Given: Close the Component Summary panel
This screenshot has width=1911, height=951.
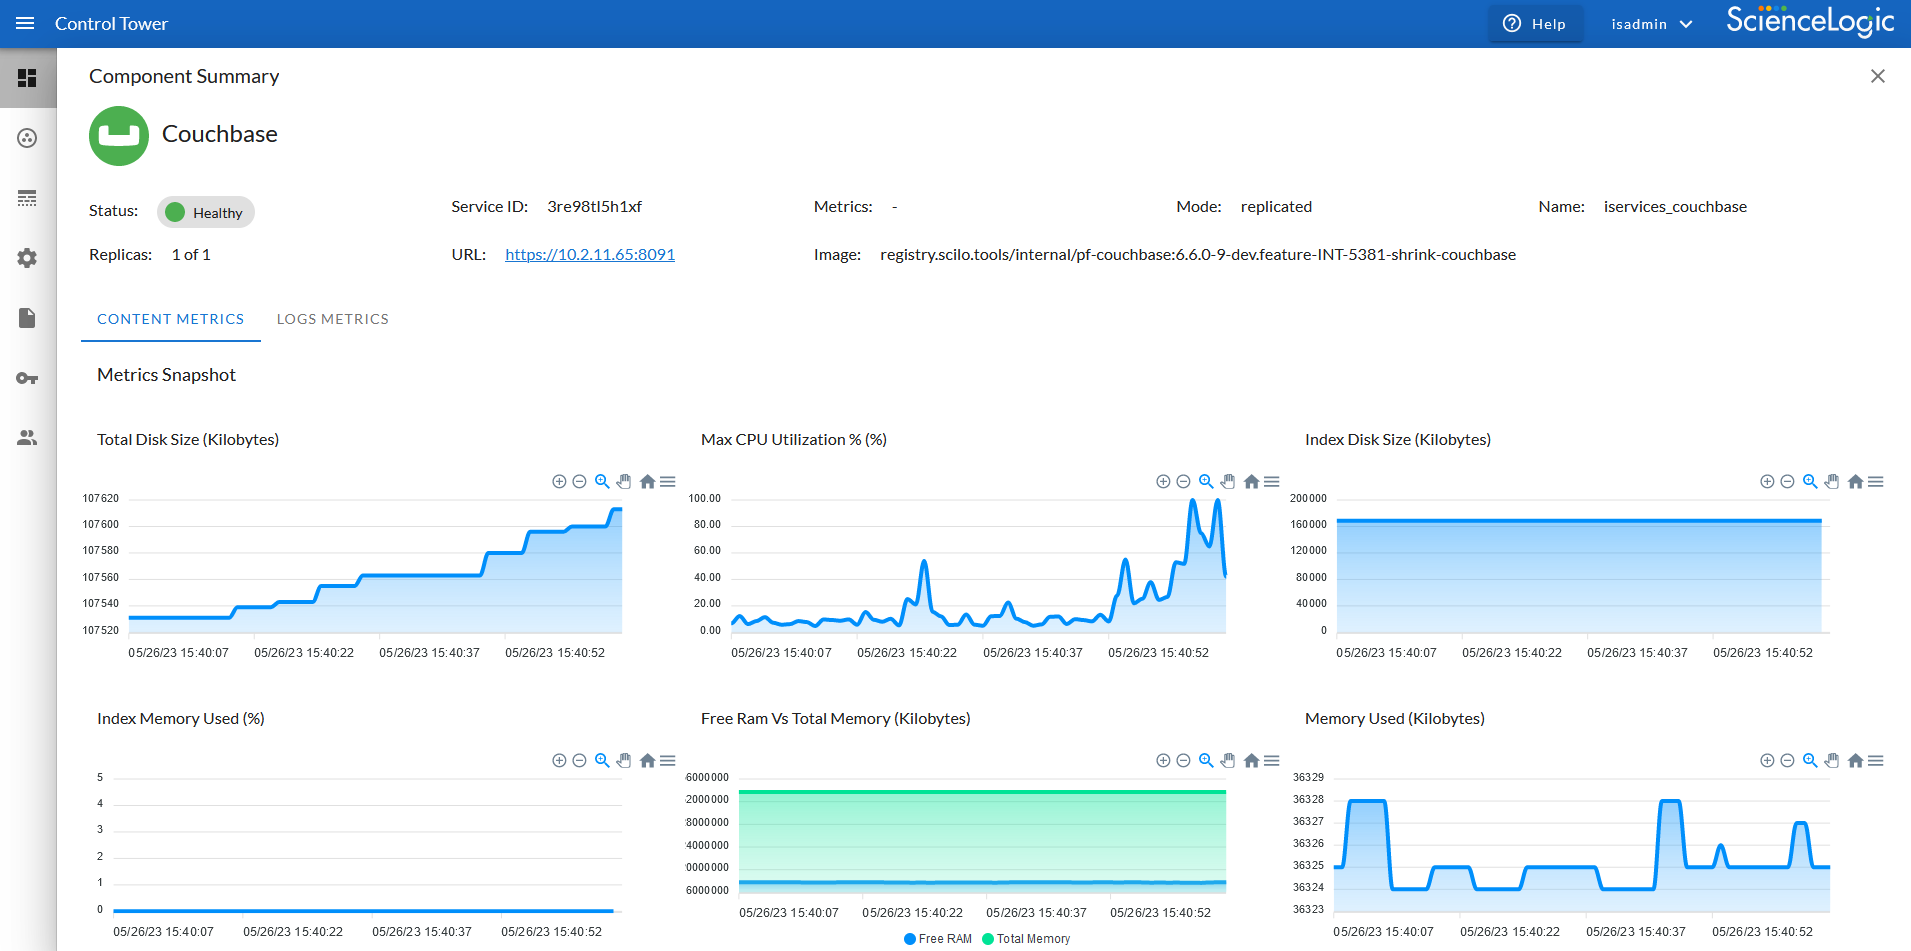Looking at the screenshot, I should 1877,76.
